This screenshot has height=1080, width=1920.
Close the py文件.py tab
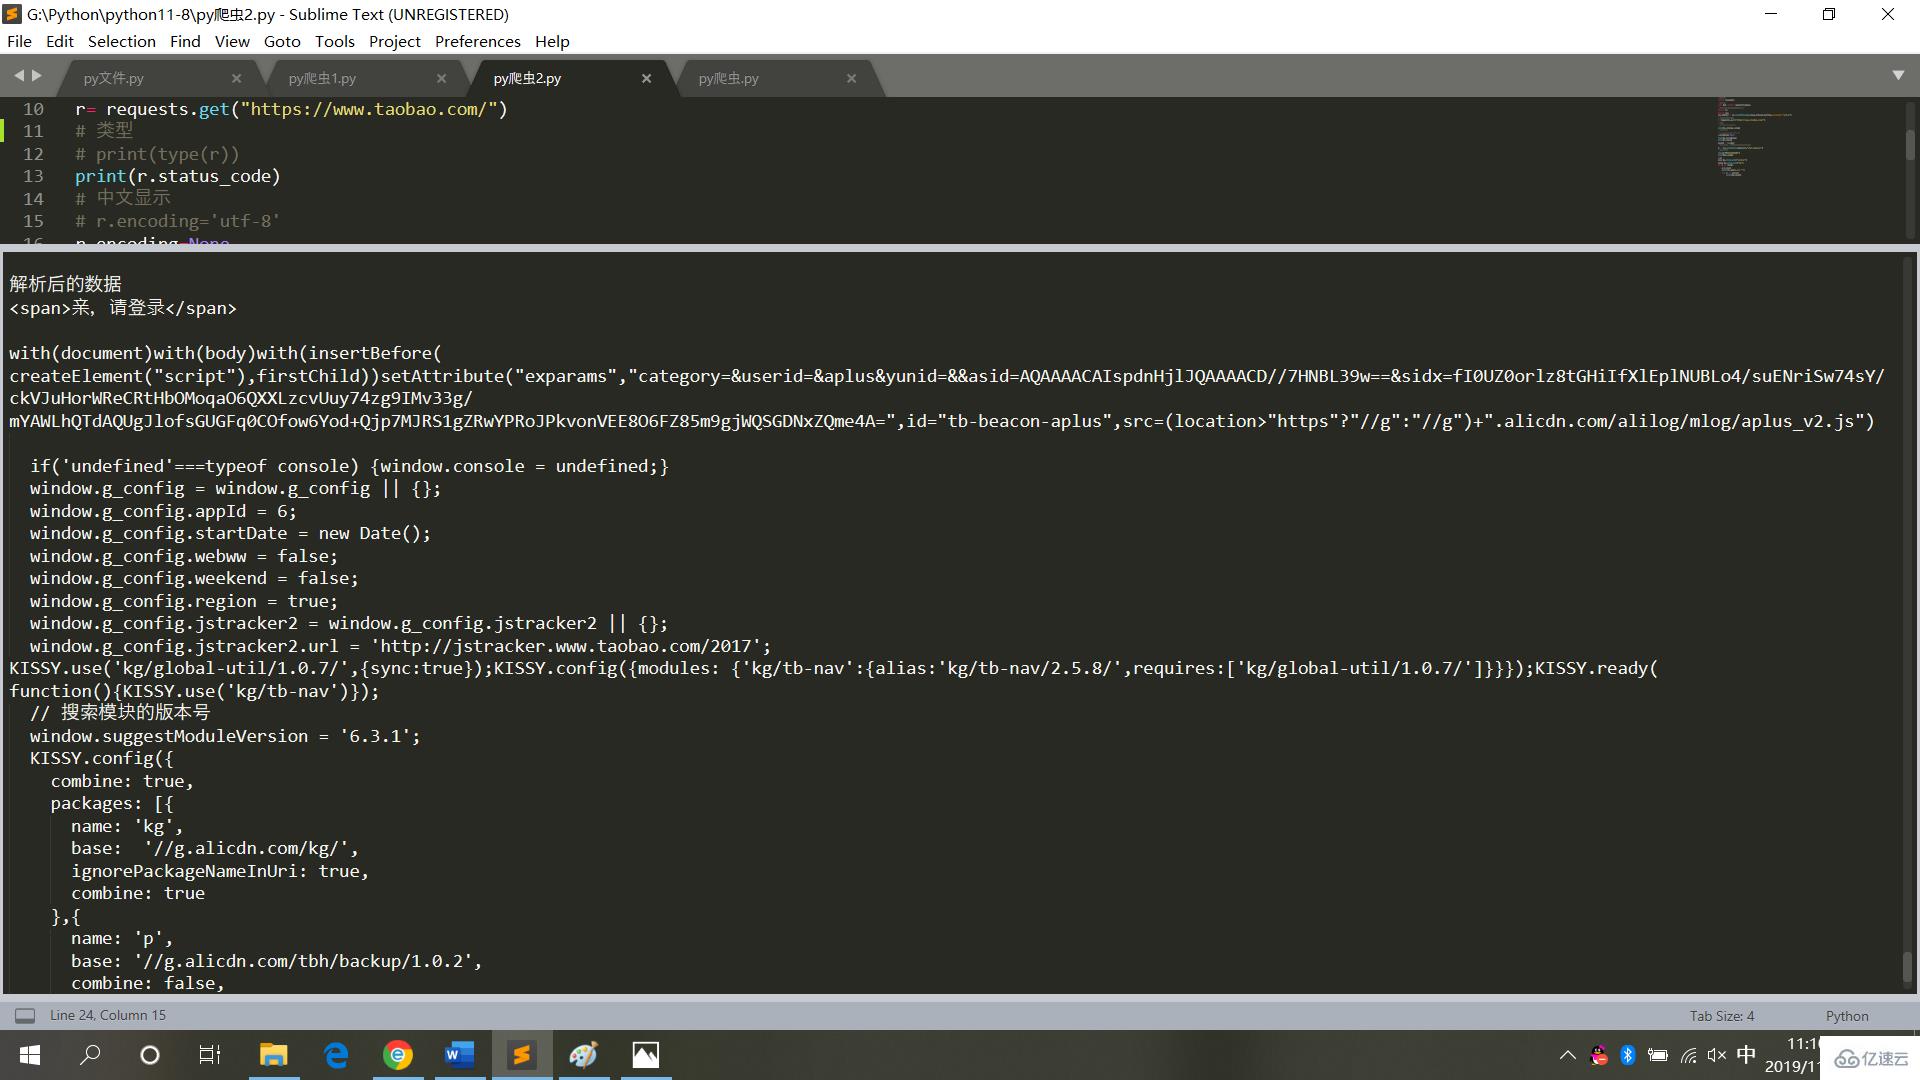click(236, 78)
